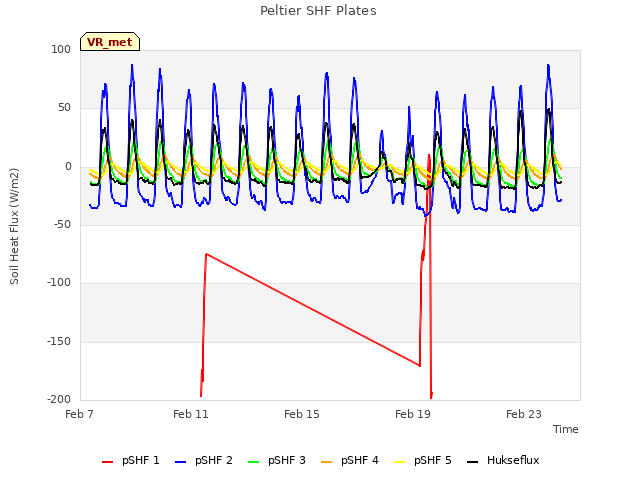Click the Time axis label
The height and width of the screenshot is (480, 640).
click(566, 429)
